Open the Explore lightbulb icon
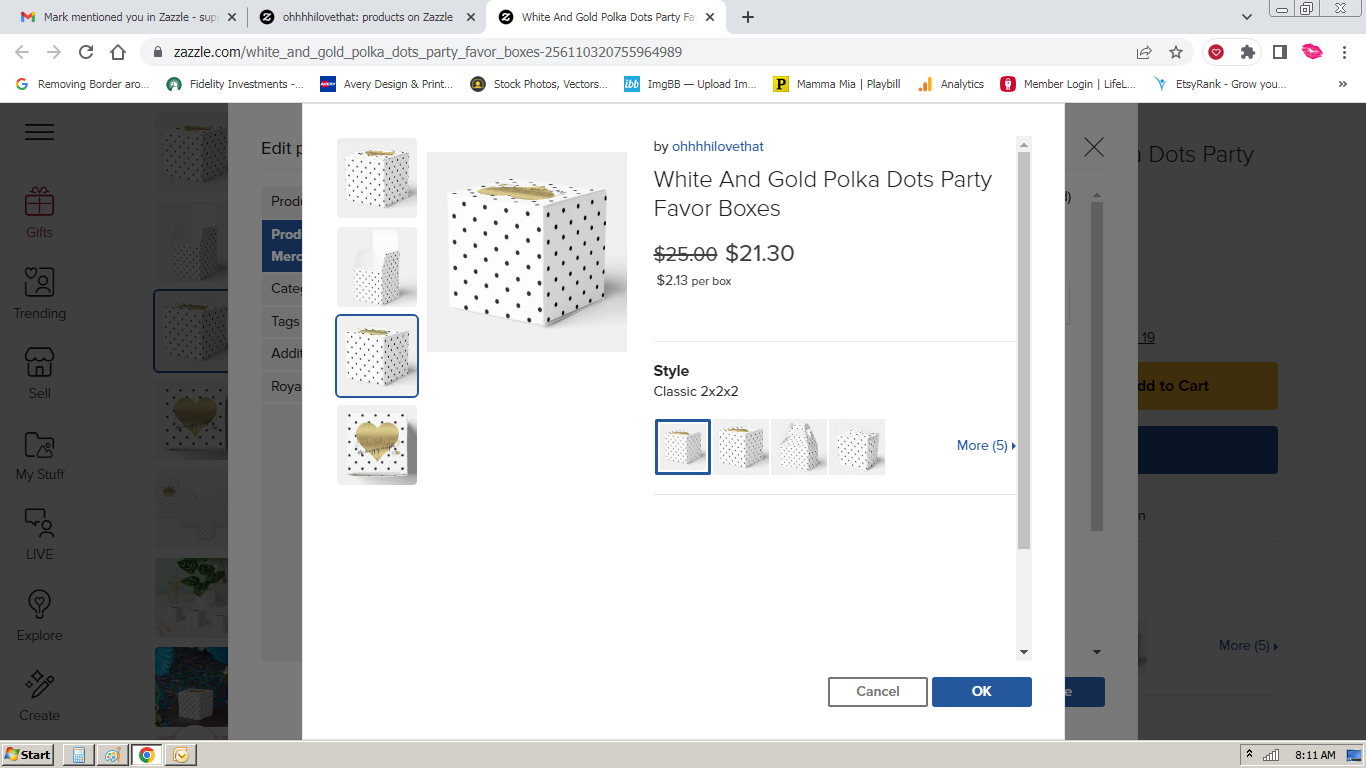Viewport: 1366px width, 768px height. coord(39,604)
